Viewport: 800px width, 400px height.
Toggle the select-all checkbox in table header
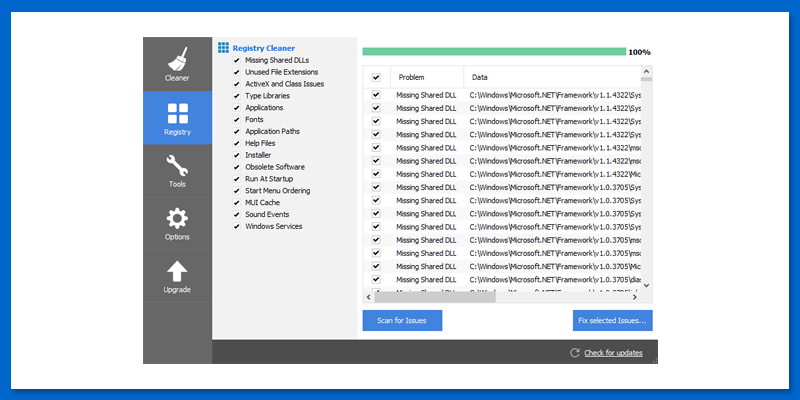pyautogui.click(x=376, y=77)
